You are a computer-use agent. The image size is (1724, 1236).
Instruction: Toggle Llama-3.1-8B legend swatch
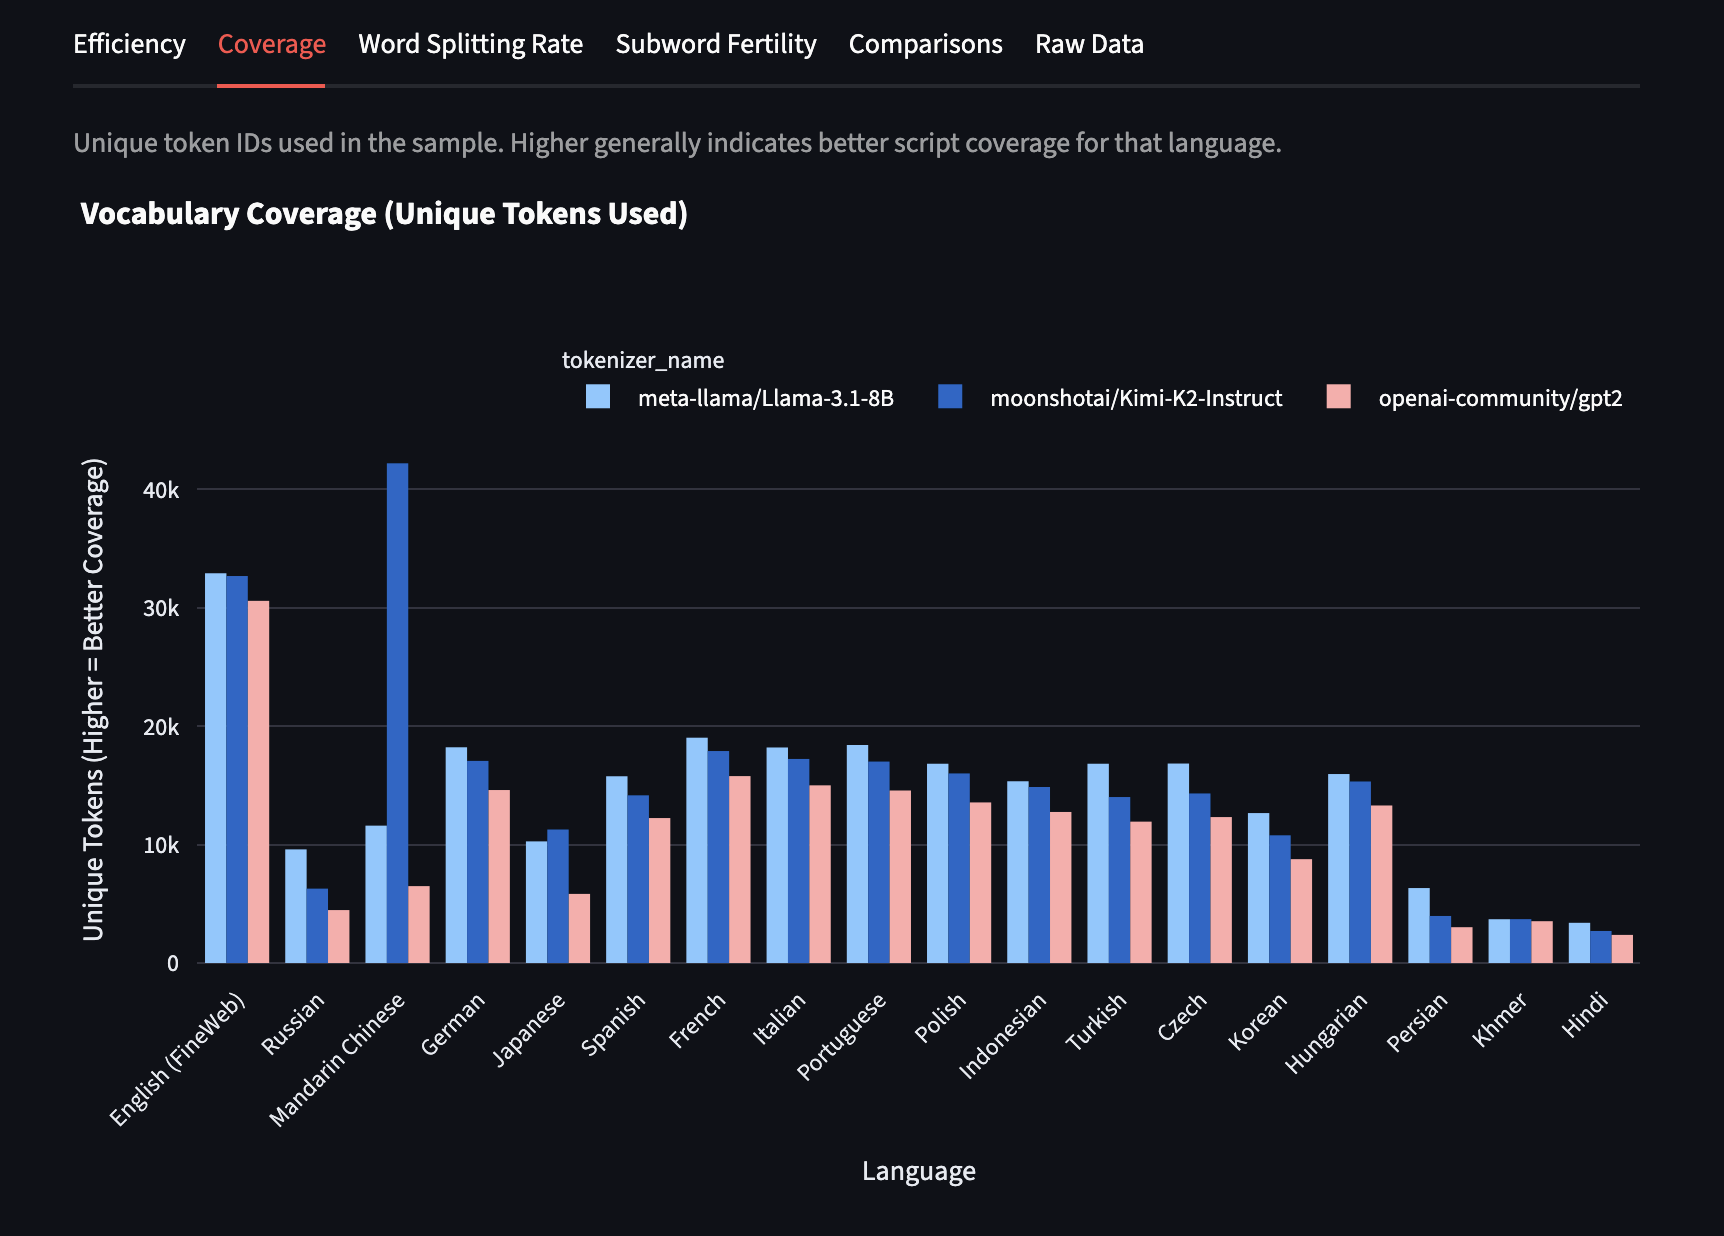[x=598, y=397]
